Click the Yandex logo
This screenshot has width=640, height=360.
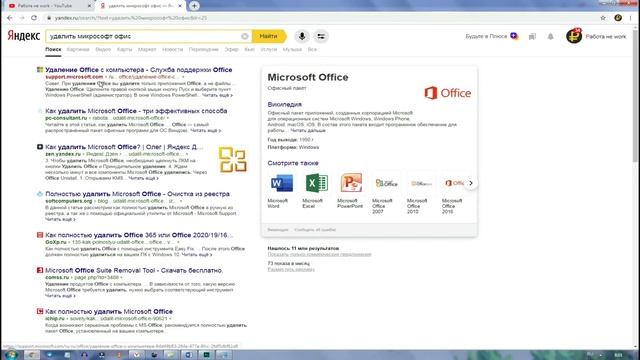(x=24, y=36)
